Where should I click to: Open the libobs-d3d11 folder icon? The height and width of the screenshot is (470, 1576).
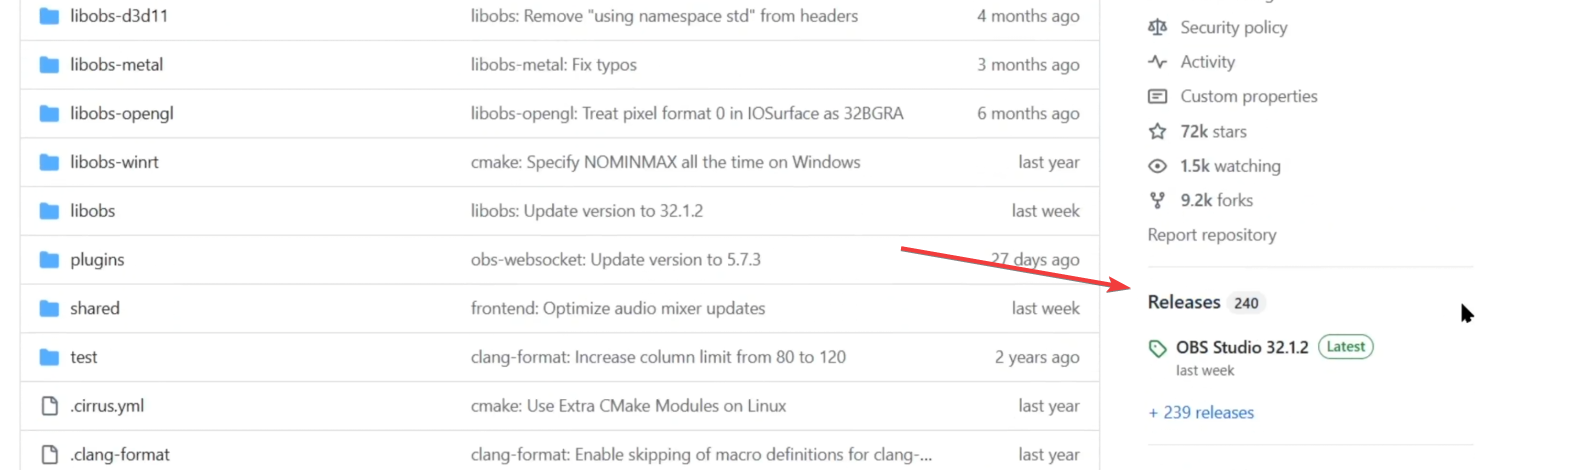click(x=49, y=16)
